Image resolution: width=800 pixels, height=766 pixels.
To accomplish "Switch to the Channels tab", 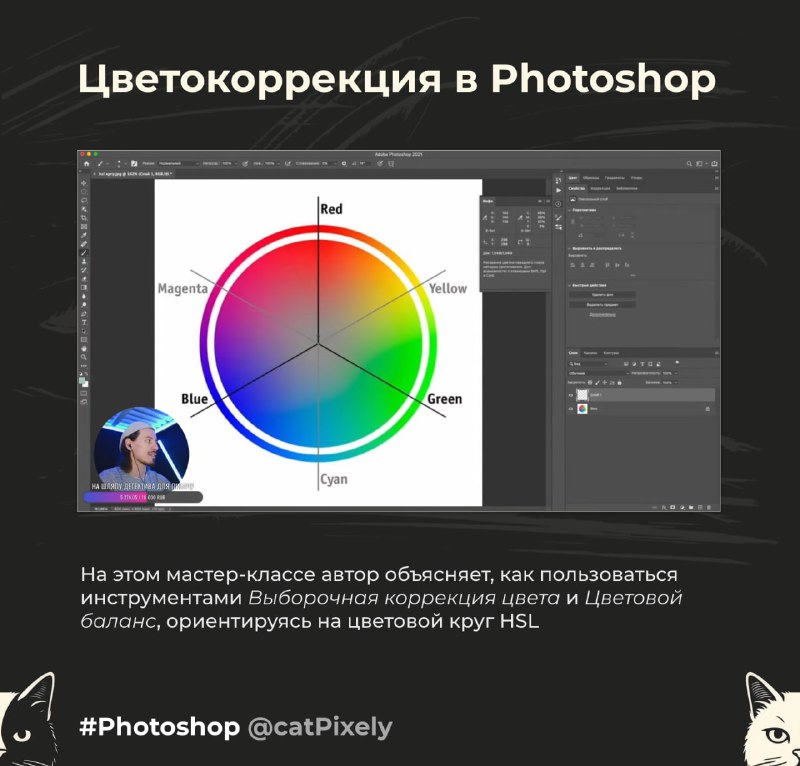I will 590,353.
